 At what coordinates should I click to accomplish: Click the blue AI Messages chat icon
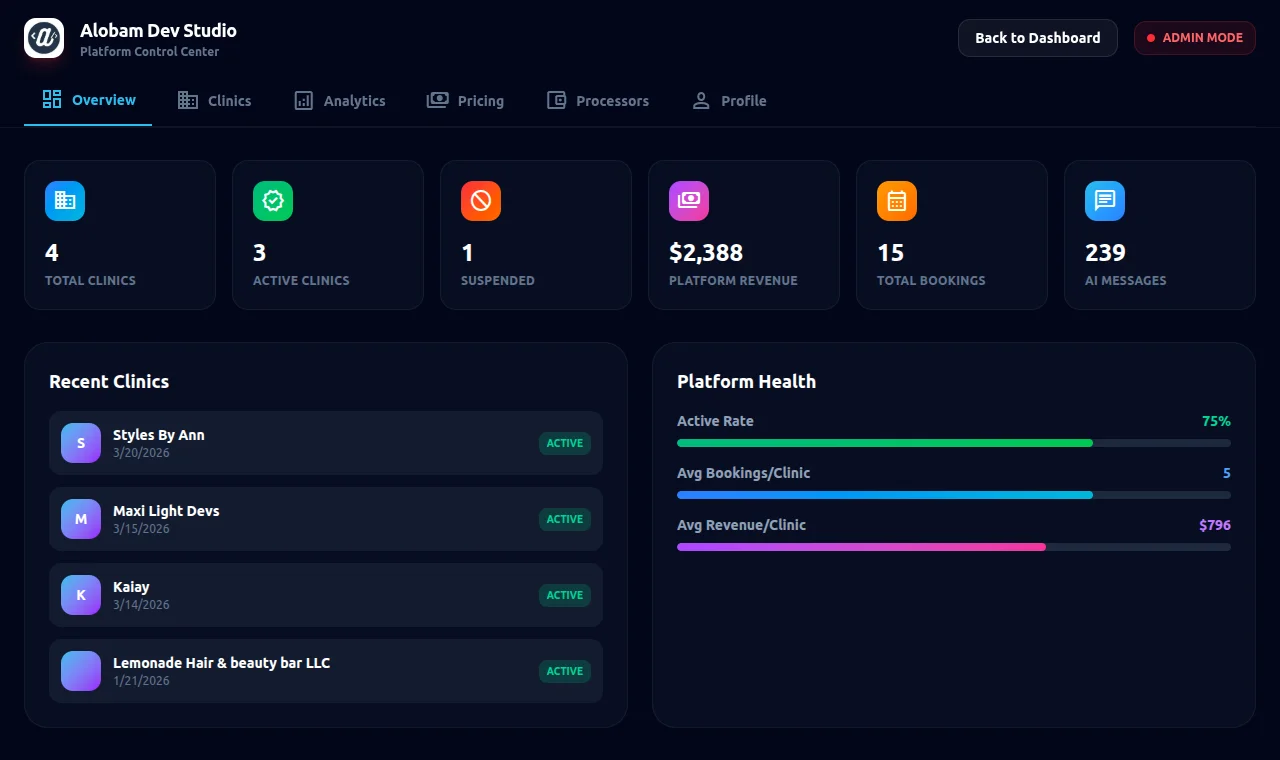click(x=1105, y=201)
